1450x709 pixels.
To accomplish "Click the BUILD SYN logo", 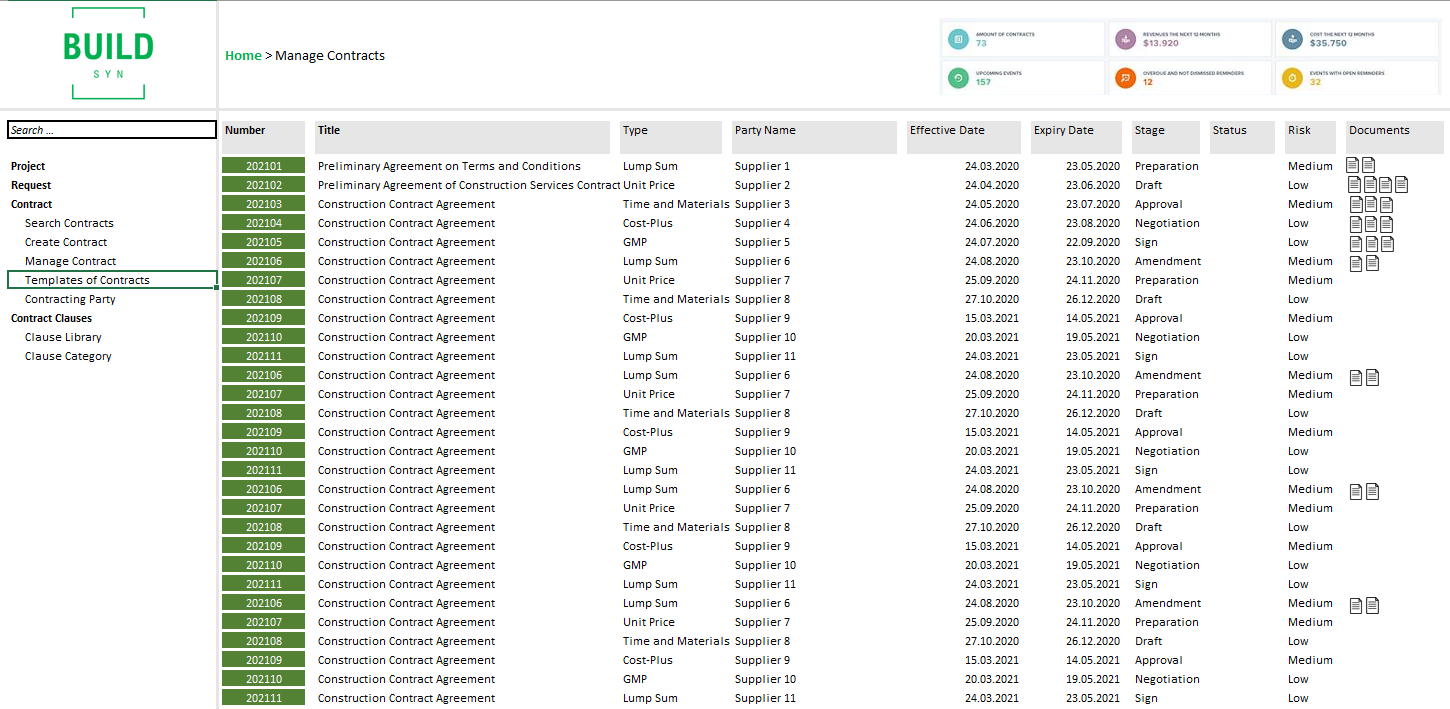I will [x=108, y=53].
